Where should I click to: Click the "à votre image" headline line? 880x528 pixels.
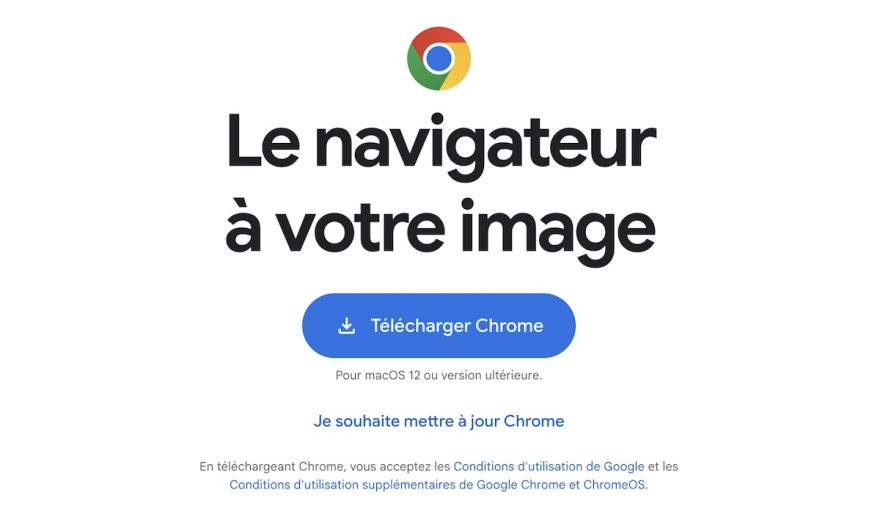tap(440, 232)
